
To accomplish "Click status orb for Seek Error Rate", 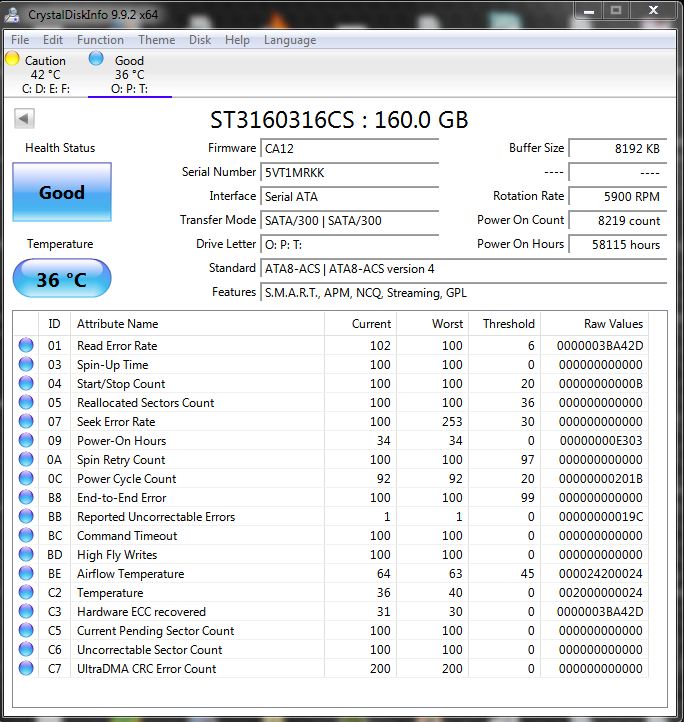I will 26,421.
